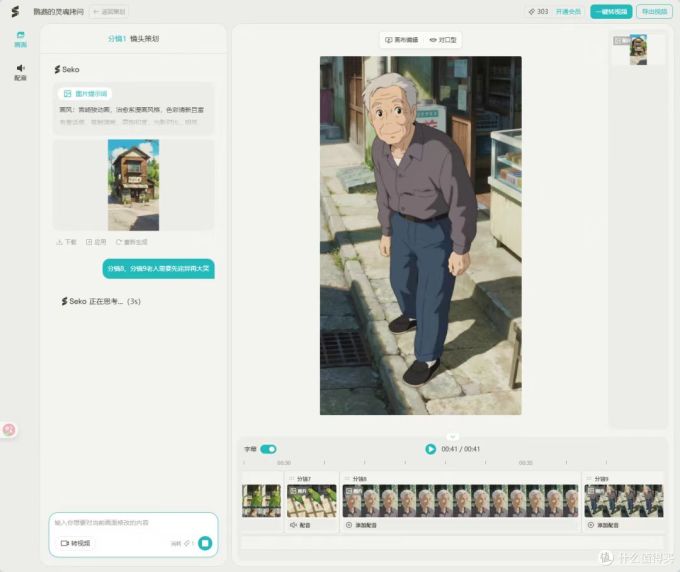Apply the generated house image
Screen dimensions: 680x572
pyautogui.click(x=96, y=242)
